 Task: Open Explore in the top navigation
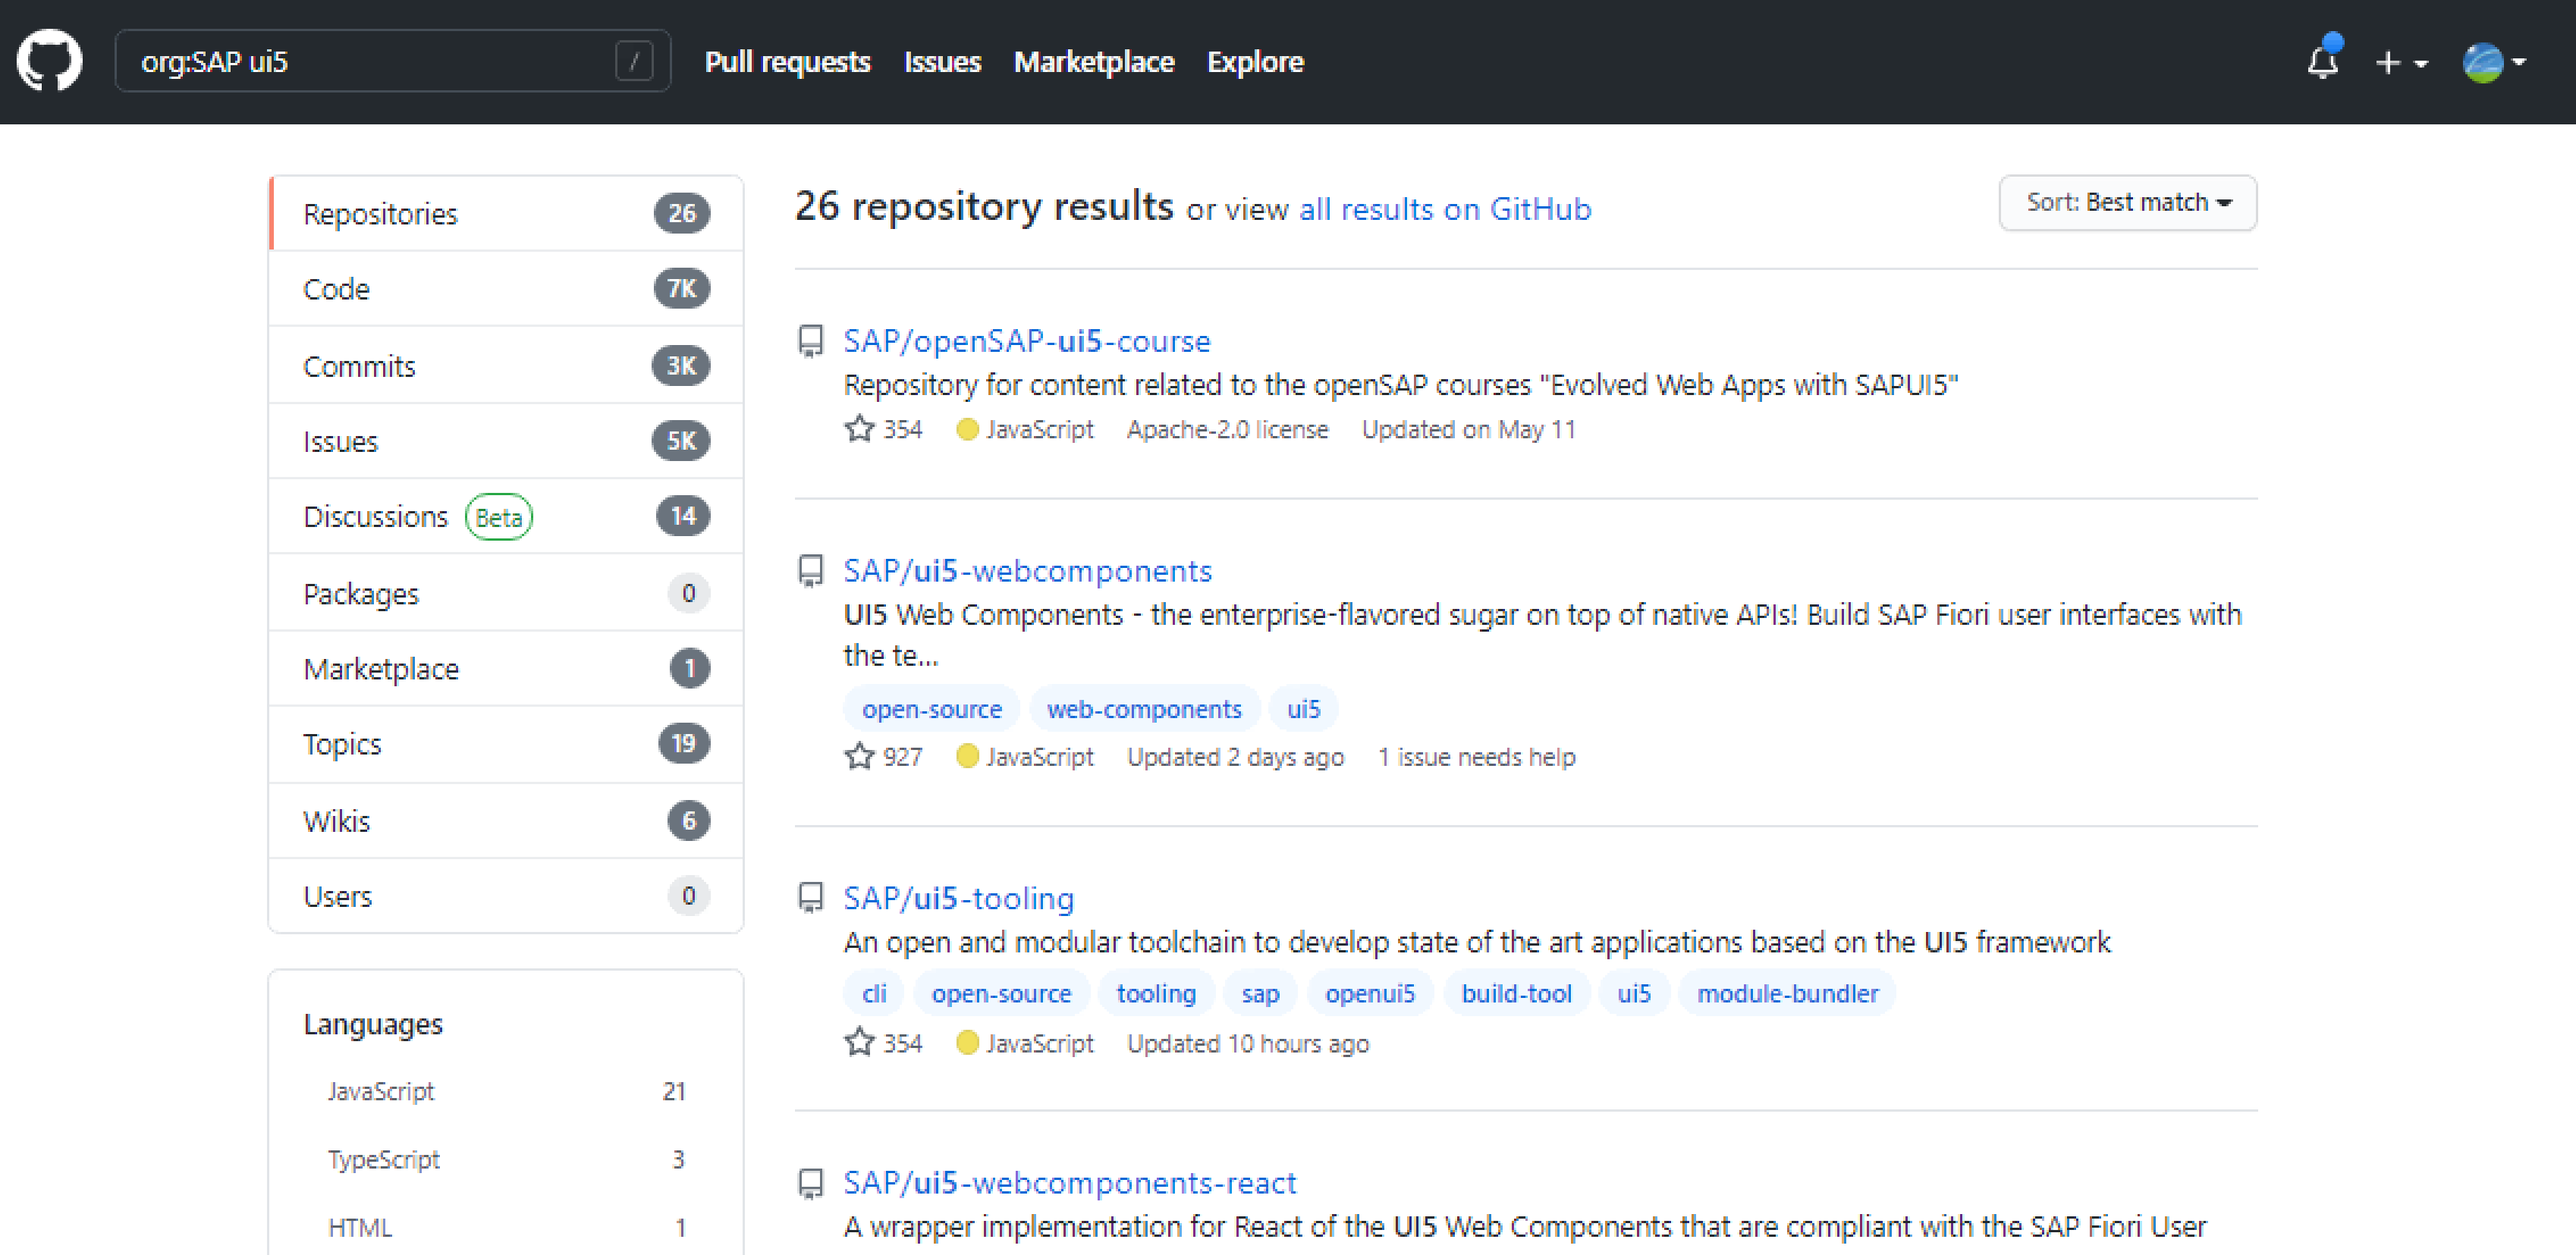click(x=1255, y=62)
